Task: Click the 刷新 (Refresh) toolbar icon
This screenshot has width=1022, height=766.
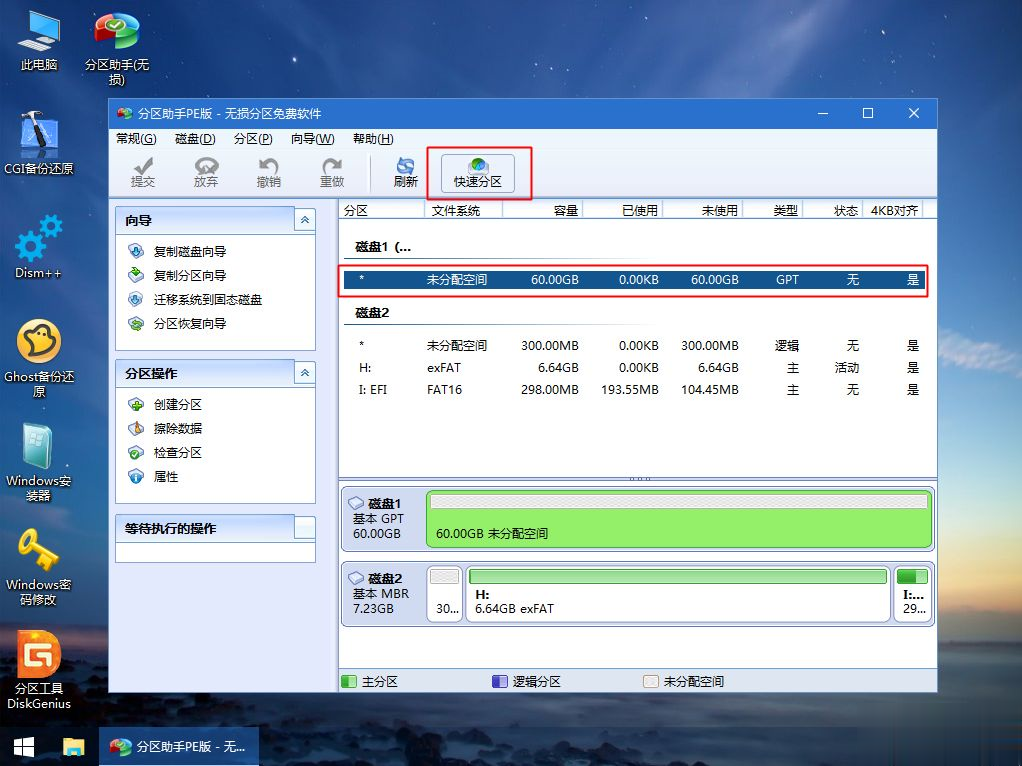Action: (x=404, y=171)
